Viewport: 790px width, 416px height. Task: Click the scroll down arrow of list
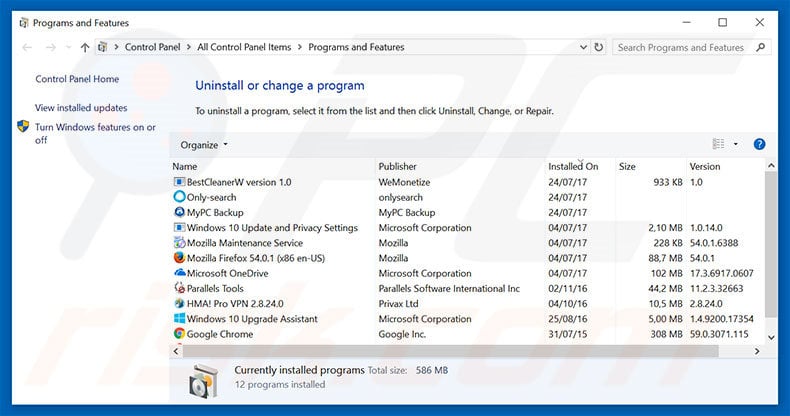[771, 337]
